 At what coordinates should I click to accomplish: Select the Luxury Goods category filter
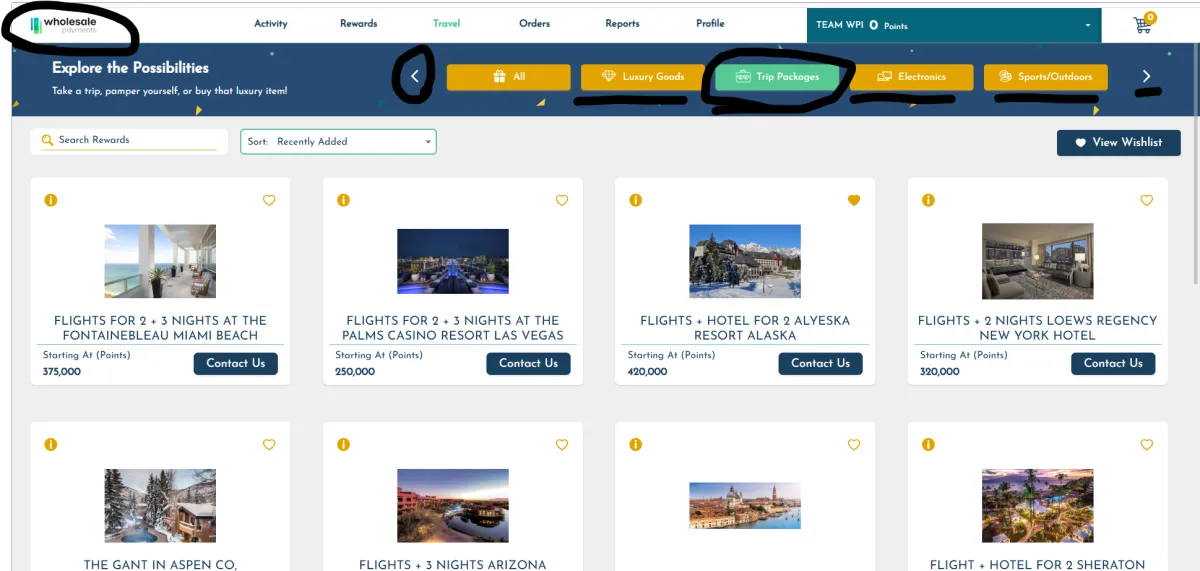tap(643, 77)
